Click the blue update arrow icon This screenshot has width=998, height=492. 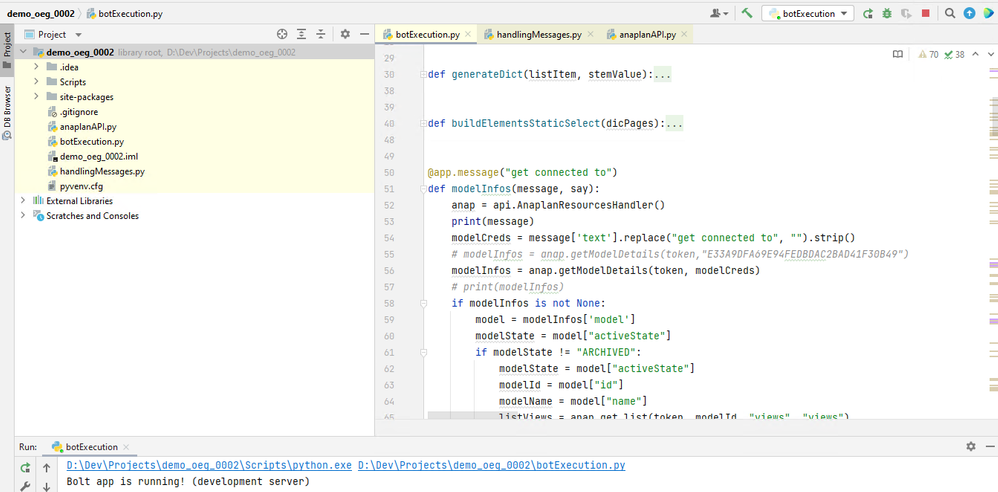(969, 13)
